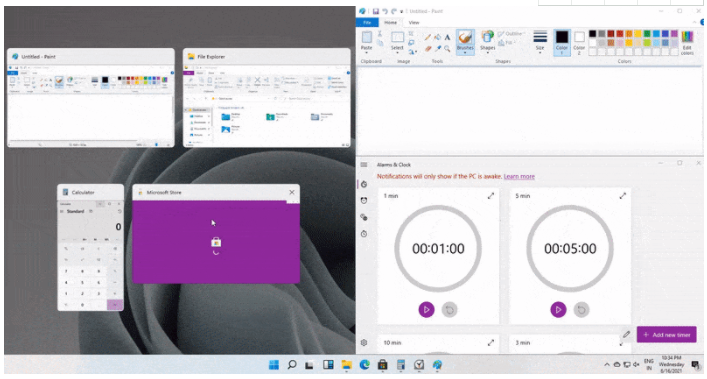Pick the green color swatch in Paint
The width and height of the screenshot is (707, 379).
tap(647, 34)
